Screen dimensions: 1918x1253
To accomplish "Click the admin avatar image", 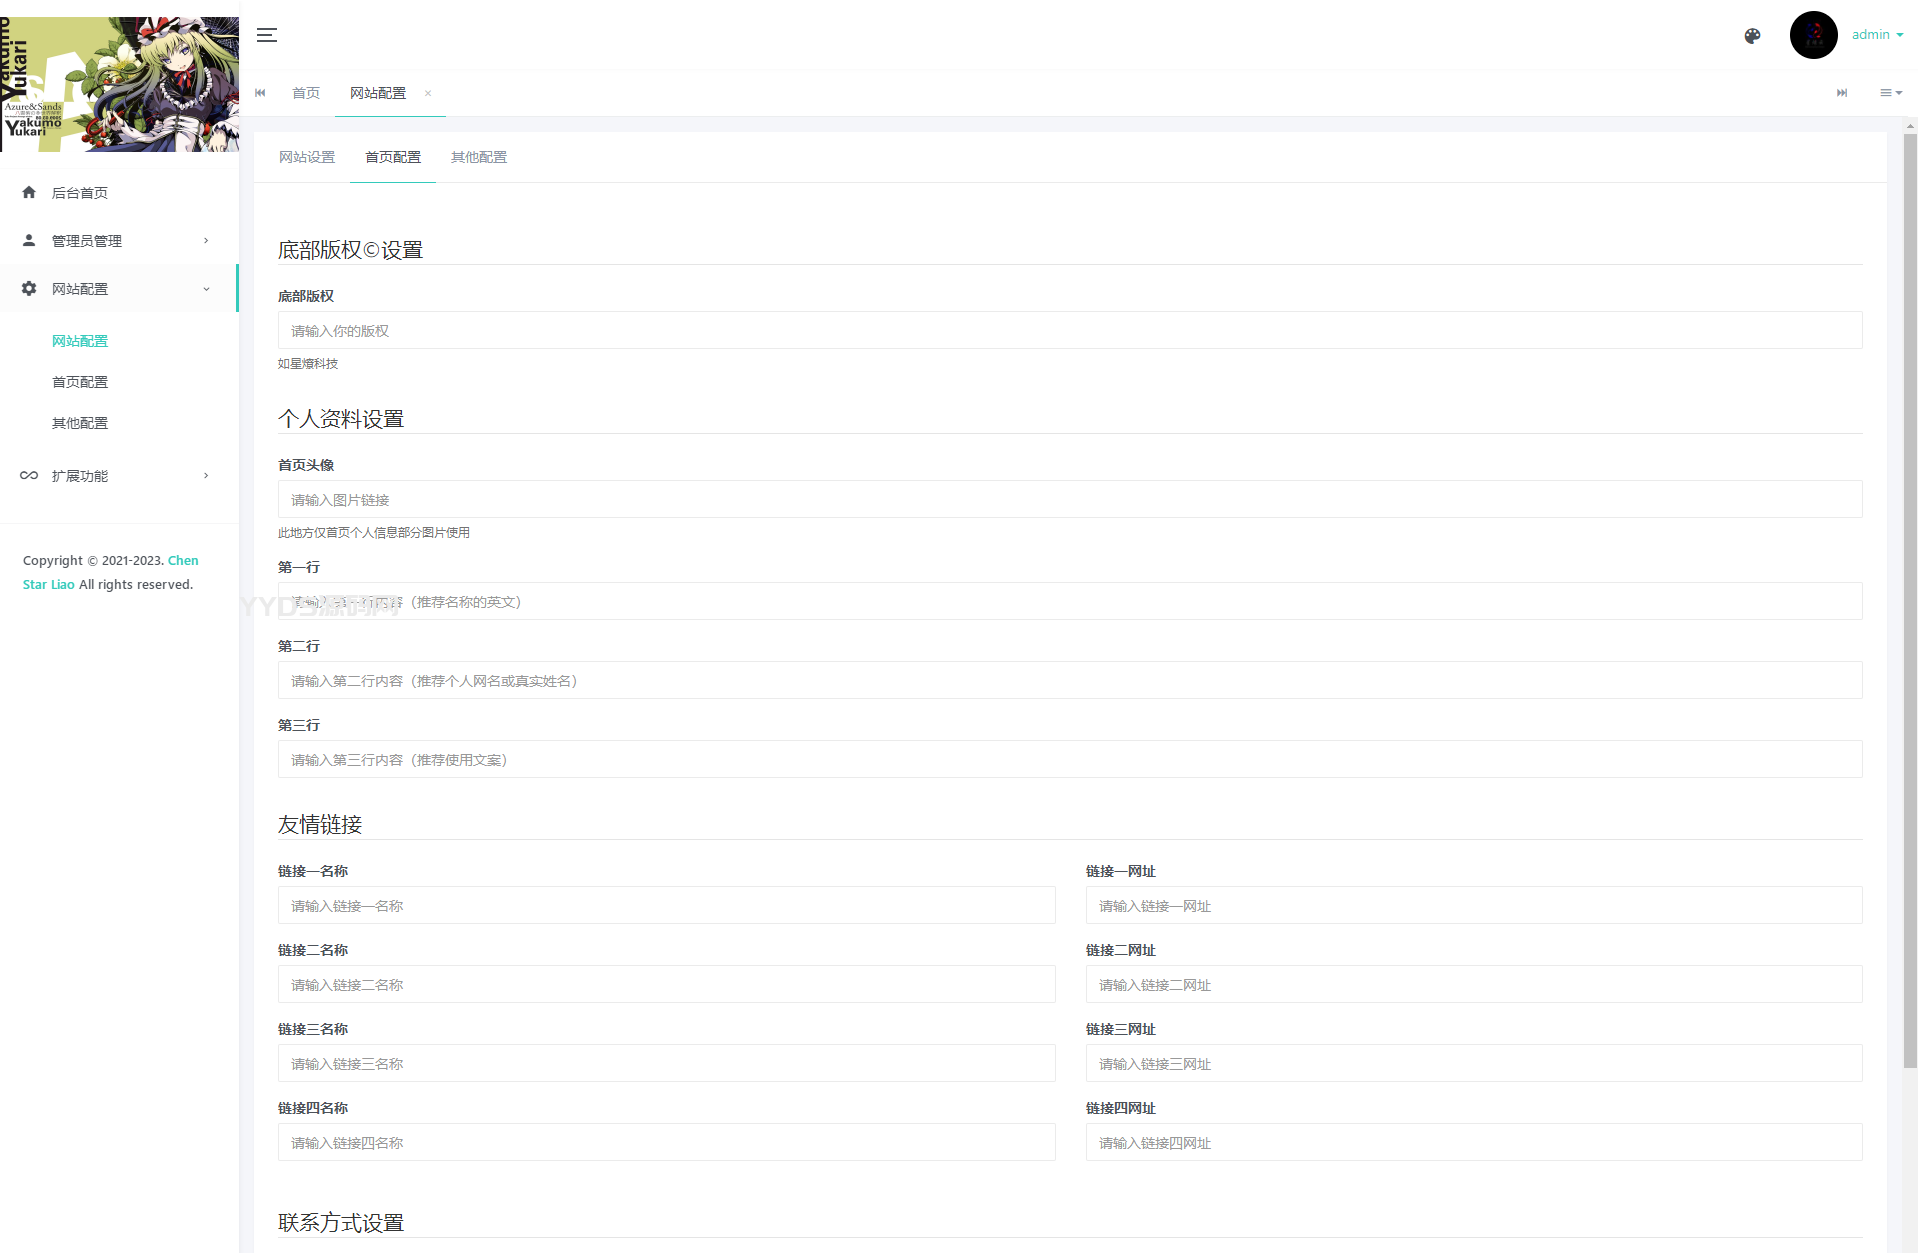I will (1813, 35).
